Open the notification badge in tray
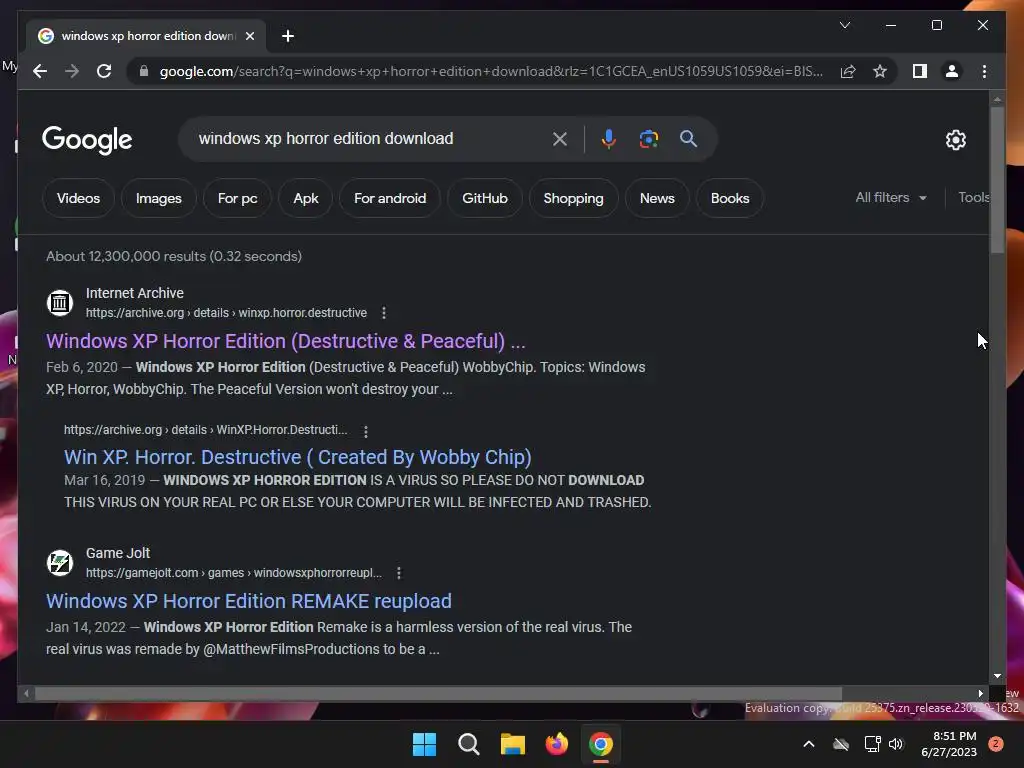This screenshot has width=1024, height=768. (995, 744)
